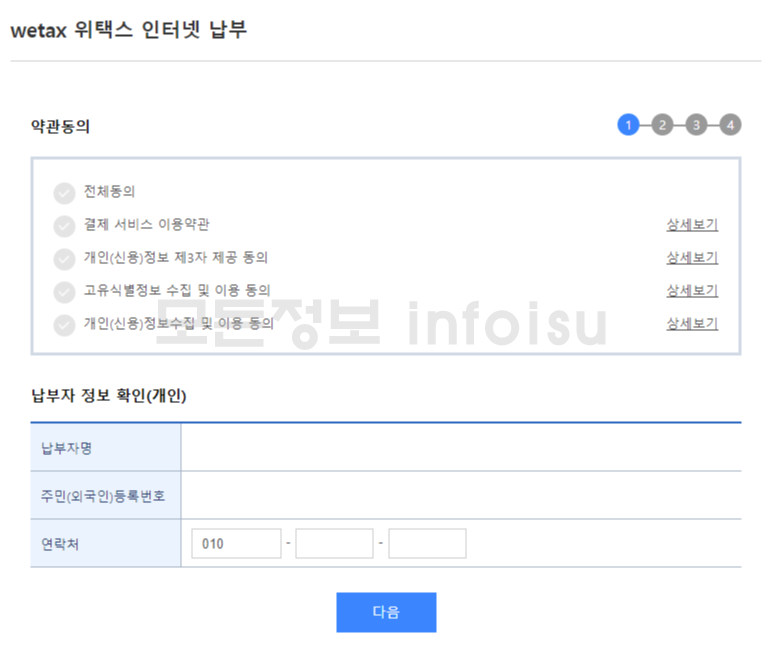Check the 전체동의 agreement checkbox
The image size is (762, 648).
64,193
